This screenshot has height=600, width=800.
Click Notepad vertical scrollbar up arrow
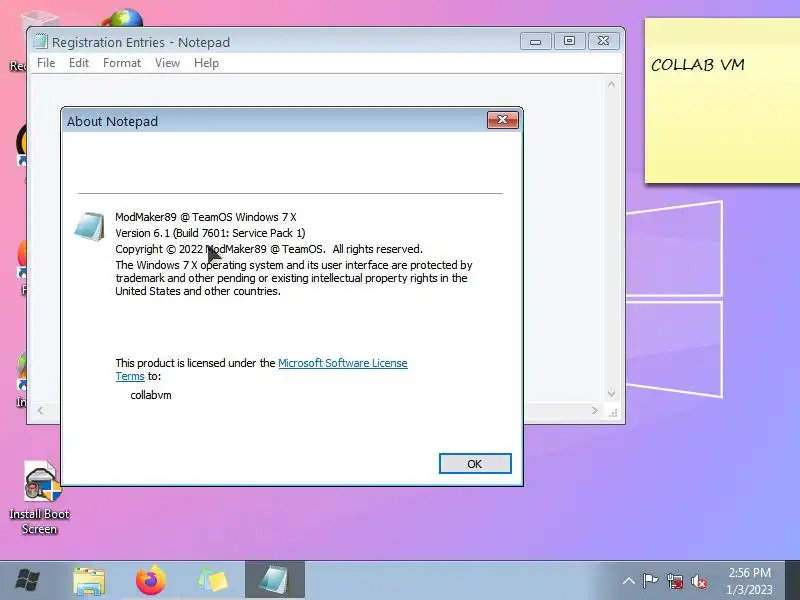(x=611, y=84)
